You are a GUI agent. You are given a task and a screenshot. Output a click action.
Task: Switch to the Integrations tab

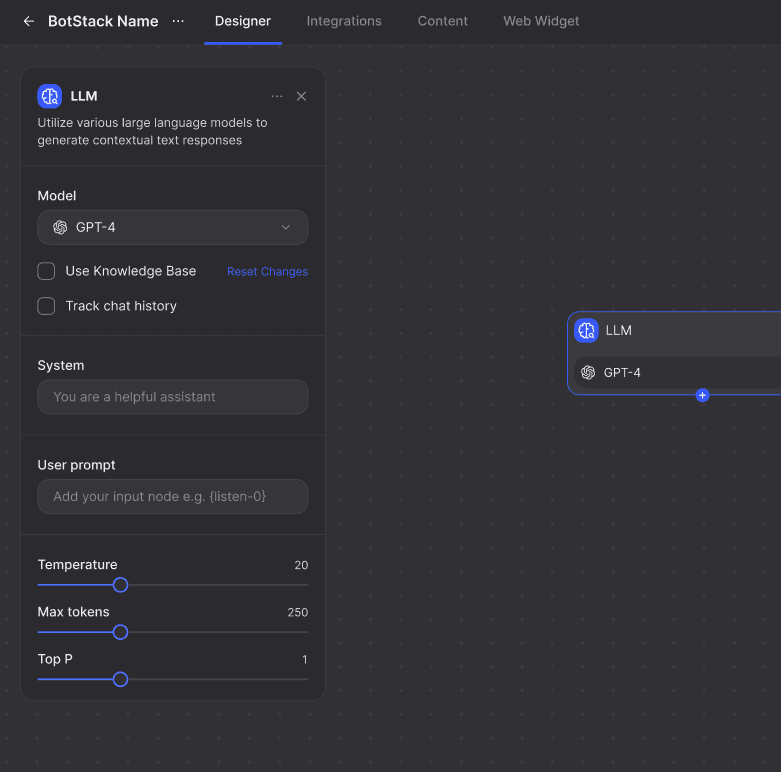coord(344,21)
